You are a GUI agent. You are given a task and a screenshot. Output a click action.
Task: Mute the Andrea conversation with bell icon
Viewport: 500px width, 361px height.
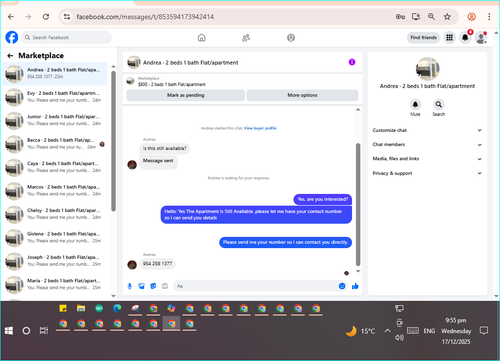tap(415, 104)
